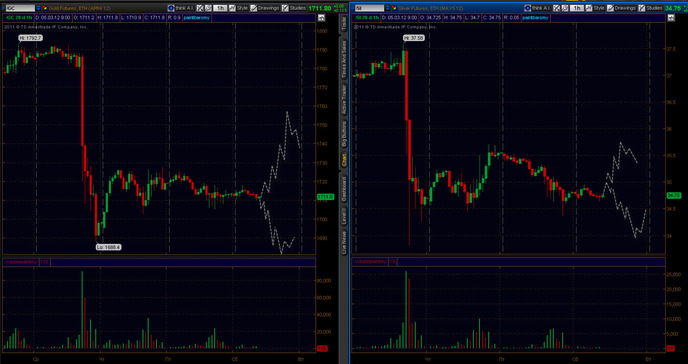Image resolution: width=688 pixels, height=364 pixels.
Task: Click the /SI symbol input field
Action: click(369, 8)
